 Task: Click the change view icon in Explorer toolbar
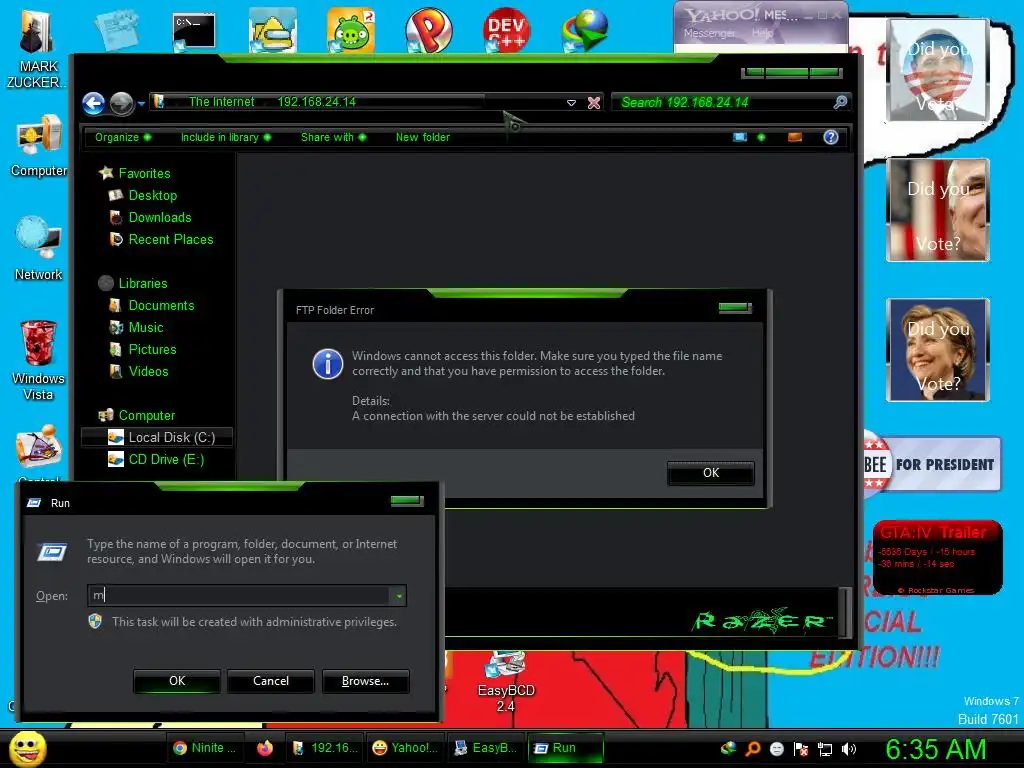tap(740, 137)
